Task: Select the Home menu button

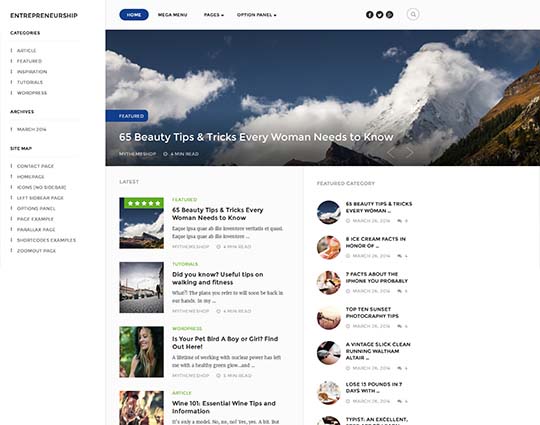Action: click(x=134, y=15)
